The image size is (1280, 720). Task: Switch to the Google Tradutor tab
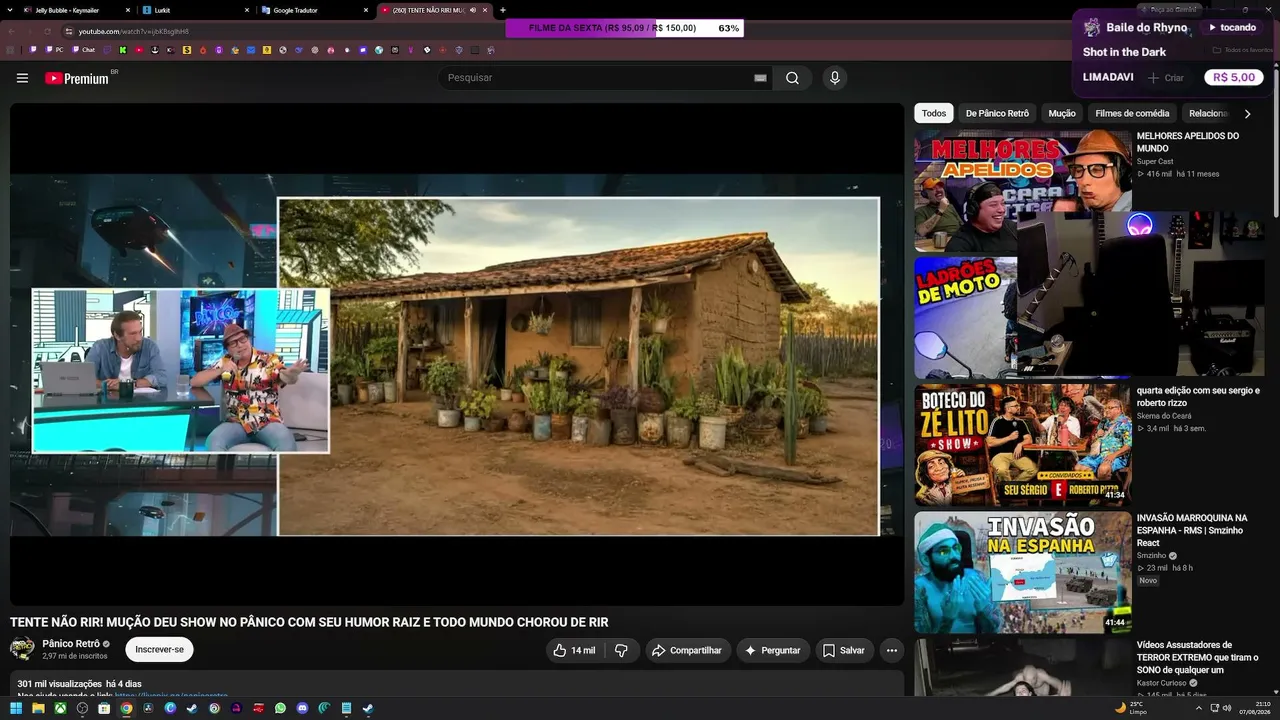315,10
